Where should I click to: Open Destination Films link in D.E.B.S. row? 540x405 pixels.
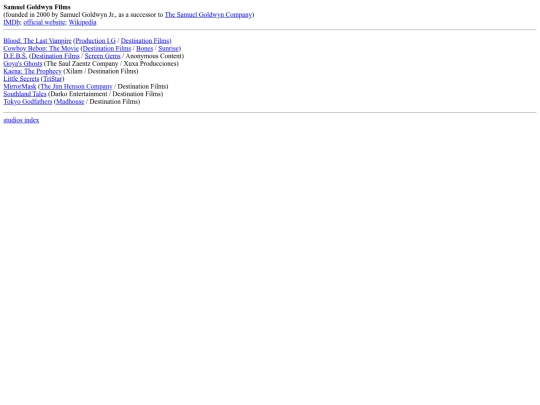(55, 56)
